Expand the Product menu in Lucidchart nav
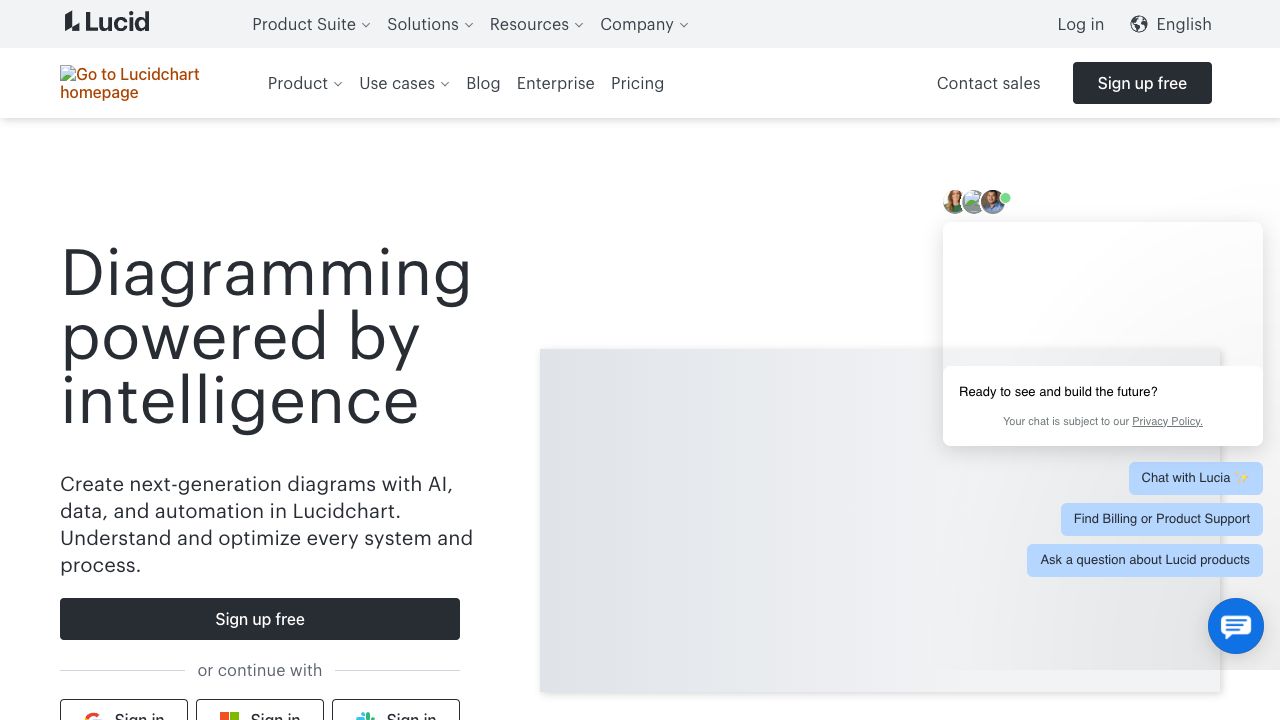 coord(305,83)
